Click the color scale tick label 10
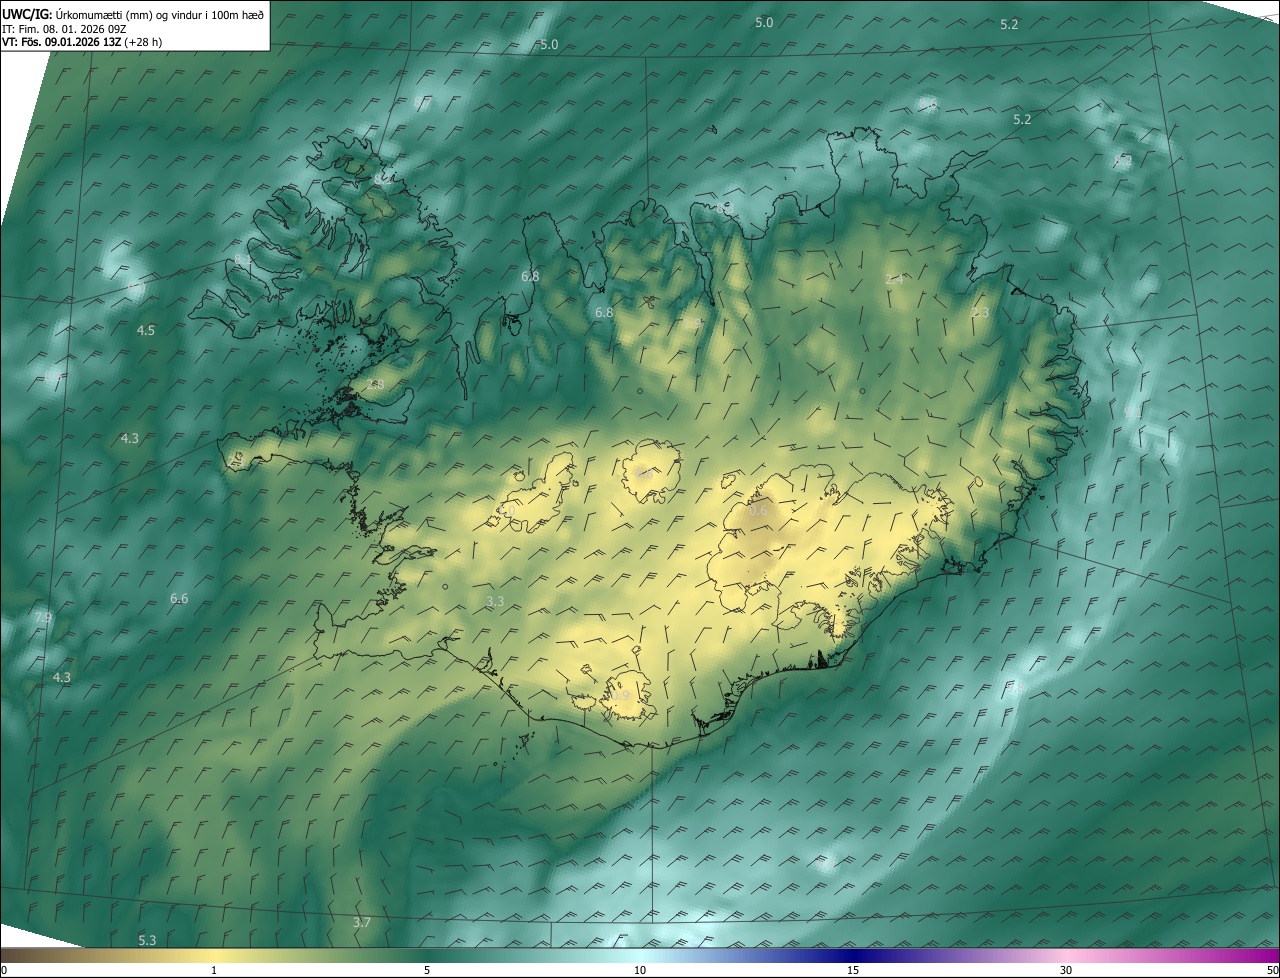The width and height of the screenshot is (1280, 978). pyautogui.click(x=640, y=970)
